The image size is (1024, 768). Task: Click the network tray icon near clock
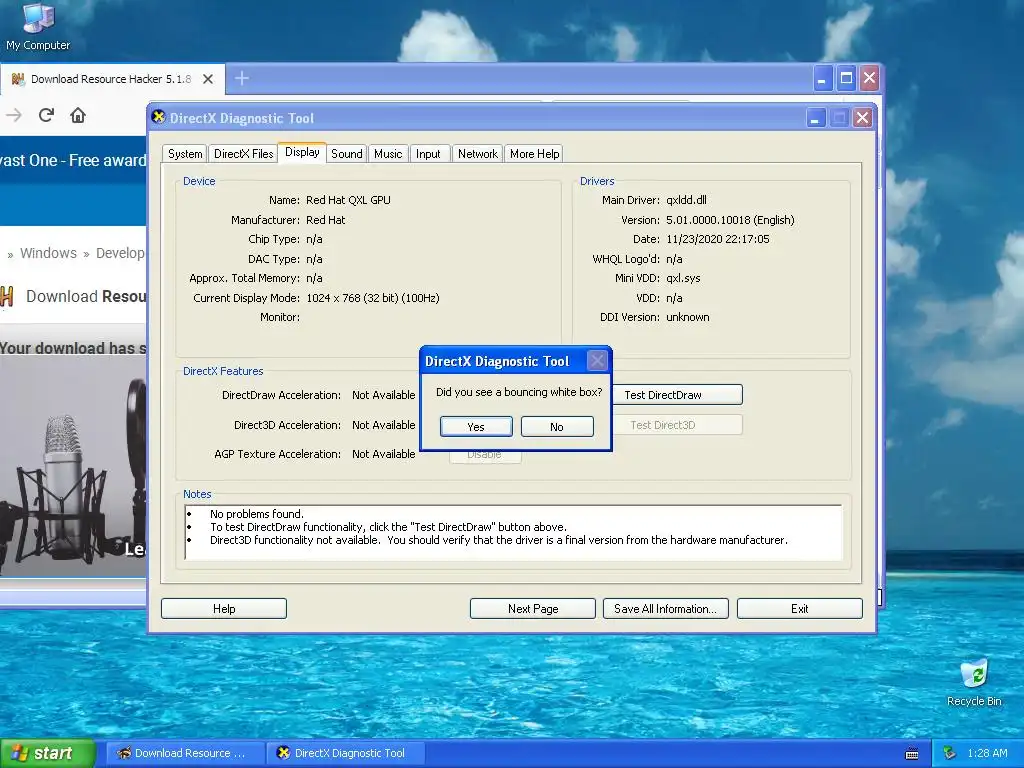(949, 753)
